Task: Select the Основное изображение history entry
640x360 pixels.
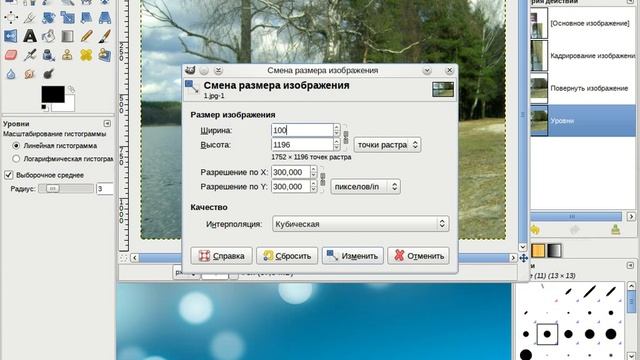Action: click(x=583, y=23)
